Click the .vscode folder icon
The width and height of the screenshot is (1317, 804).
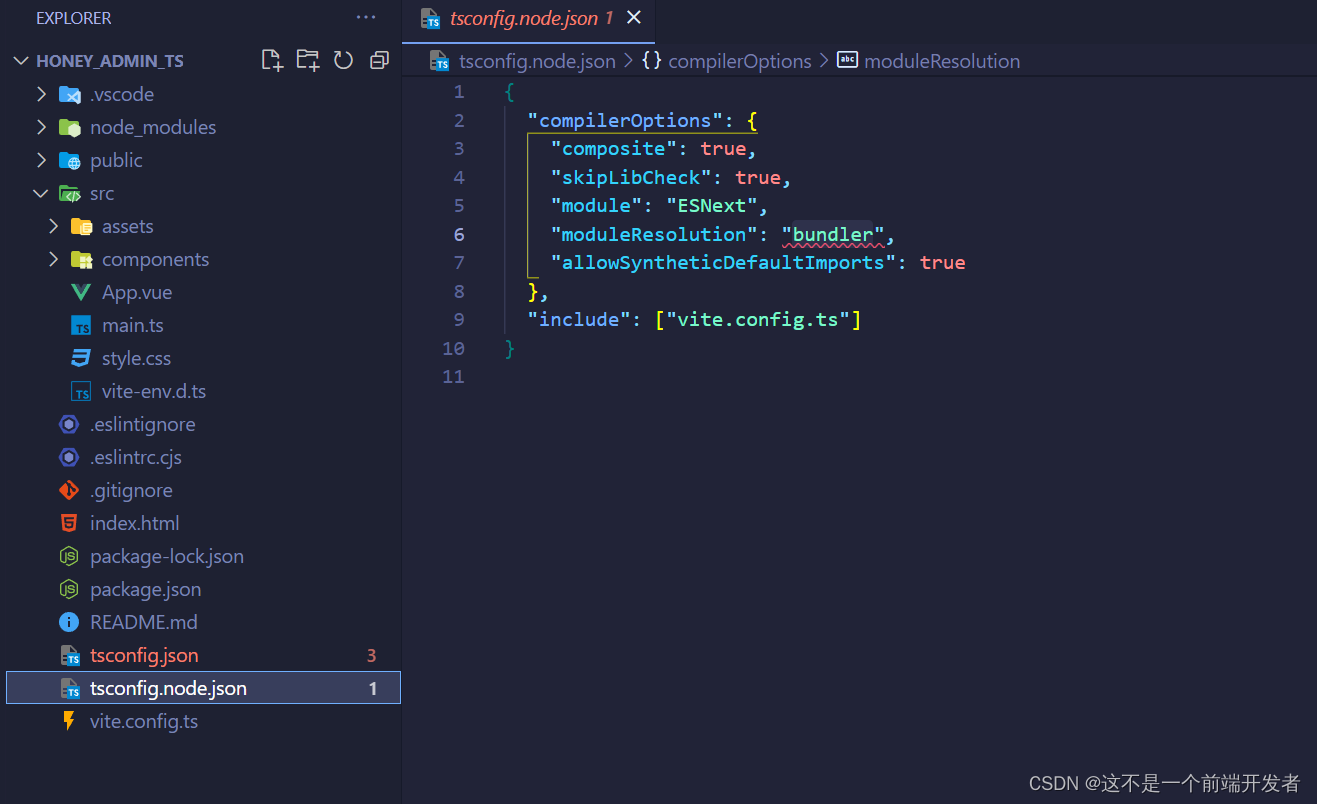tap(69, 94)
